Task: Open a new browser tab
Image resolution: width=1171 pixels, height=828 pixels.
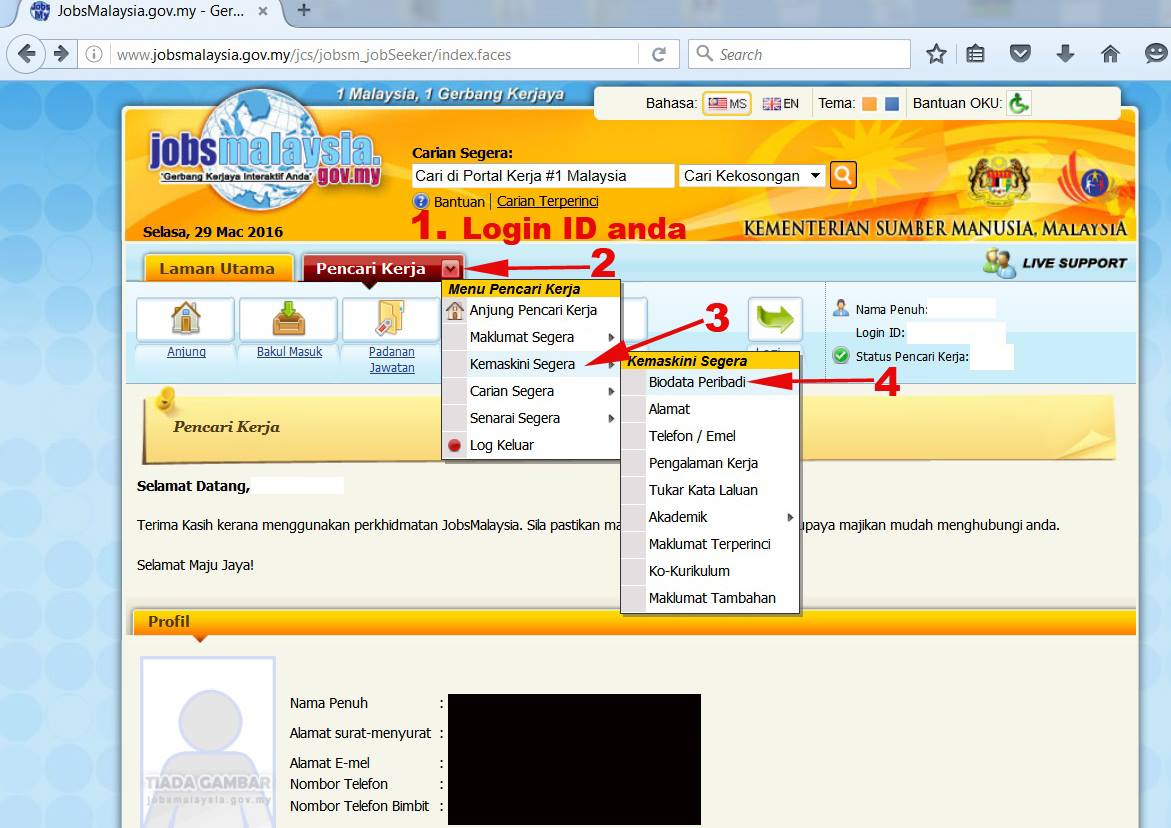Action: pos(303,10)
